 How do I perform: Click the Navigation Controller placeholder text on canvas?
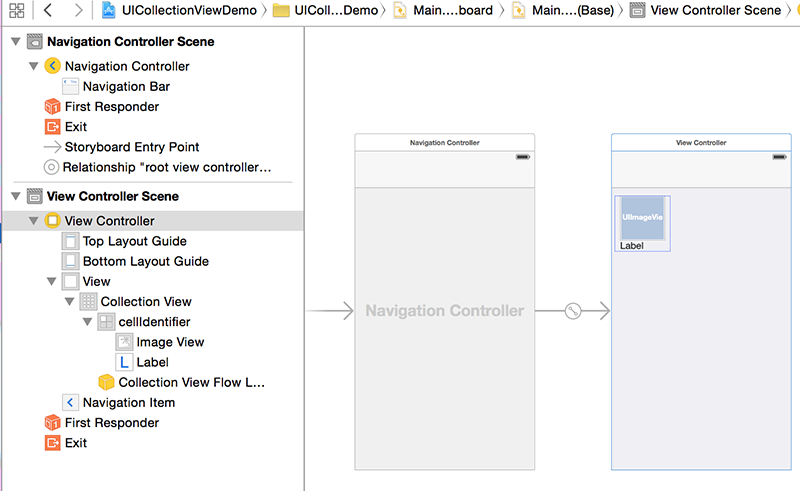(x=445, y=310)
